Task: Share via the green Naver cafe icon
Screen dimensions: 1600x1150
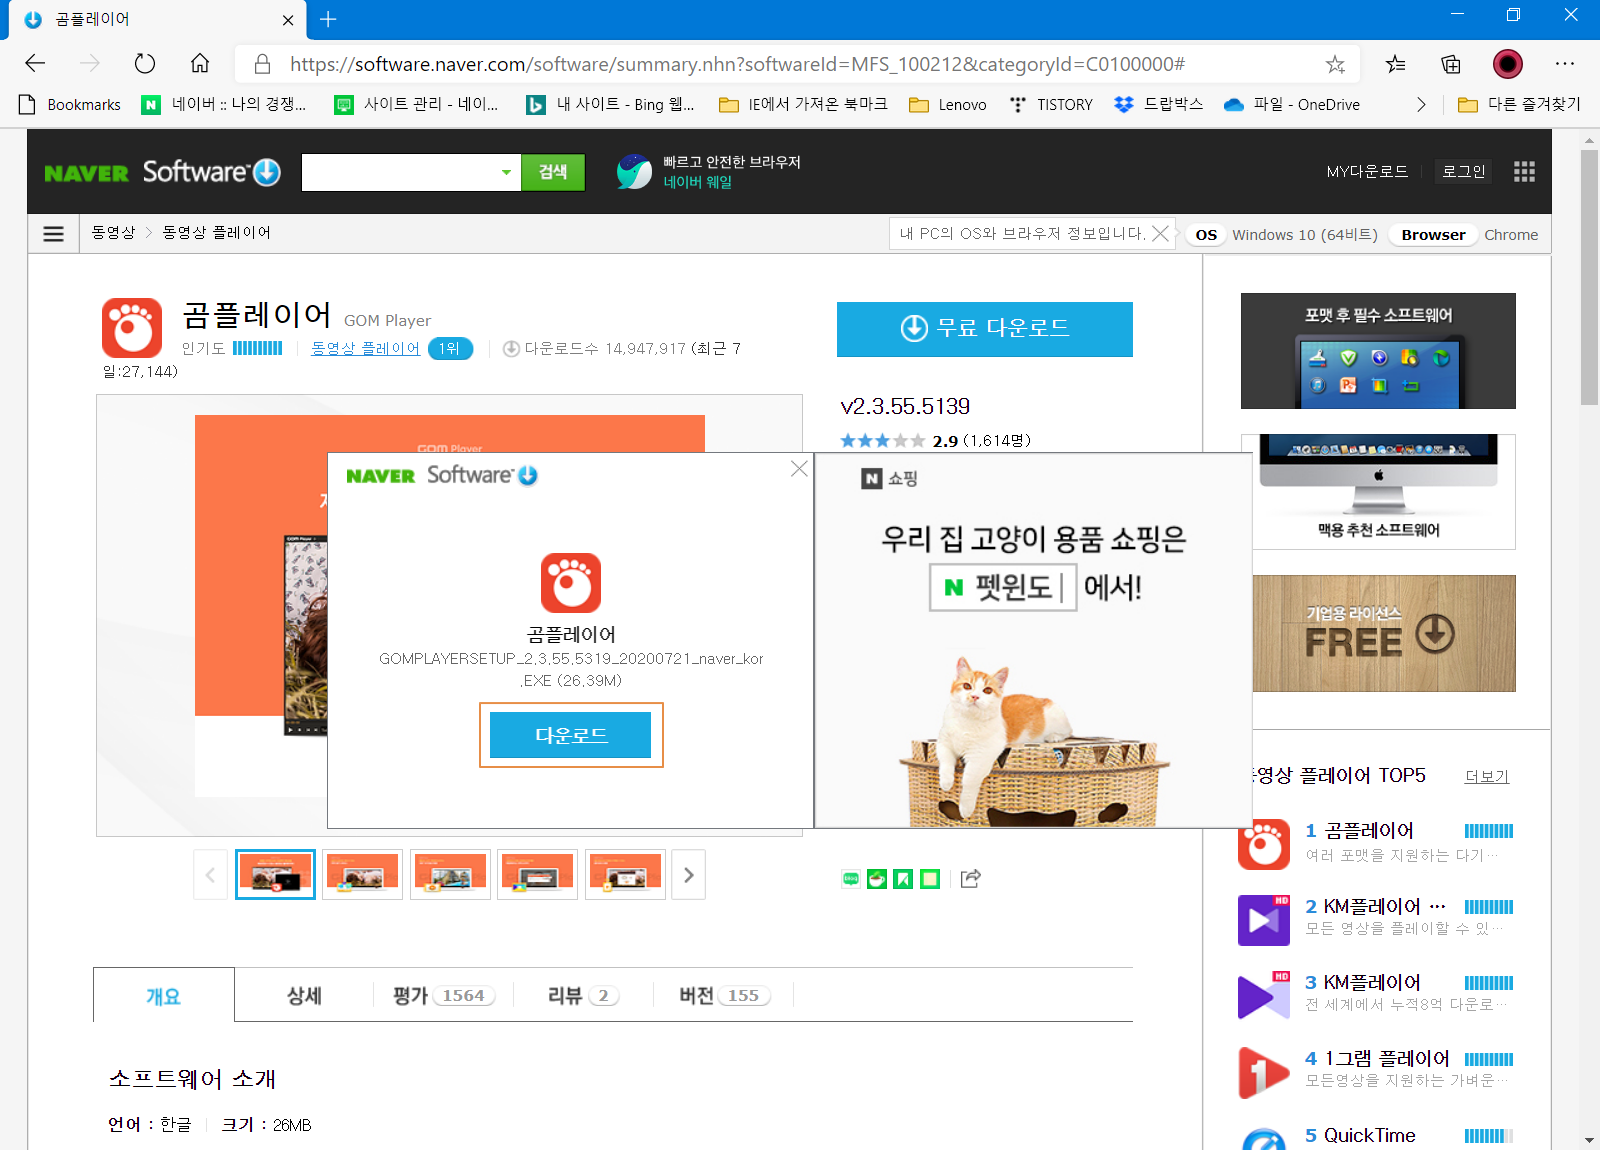Action: pyautogui.click(x=877, y=879)
